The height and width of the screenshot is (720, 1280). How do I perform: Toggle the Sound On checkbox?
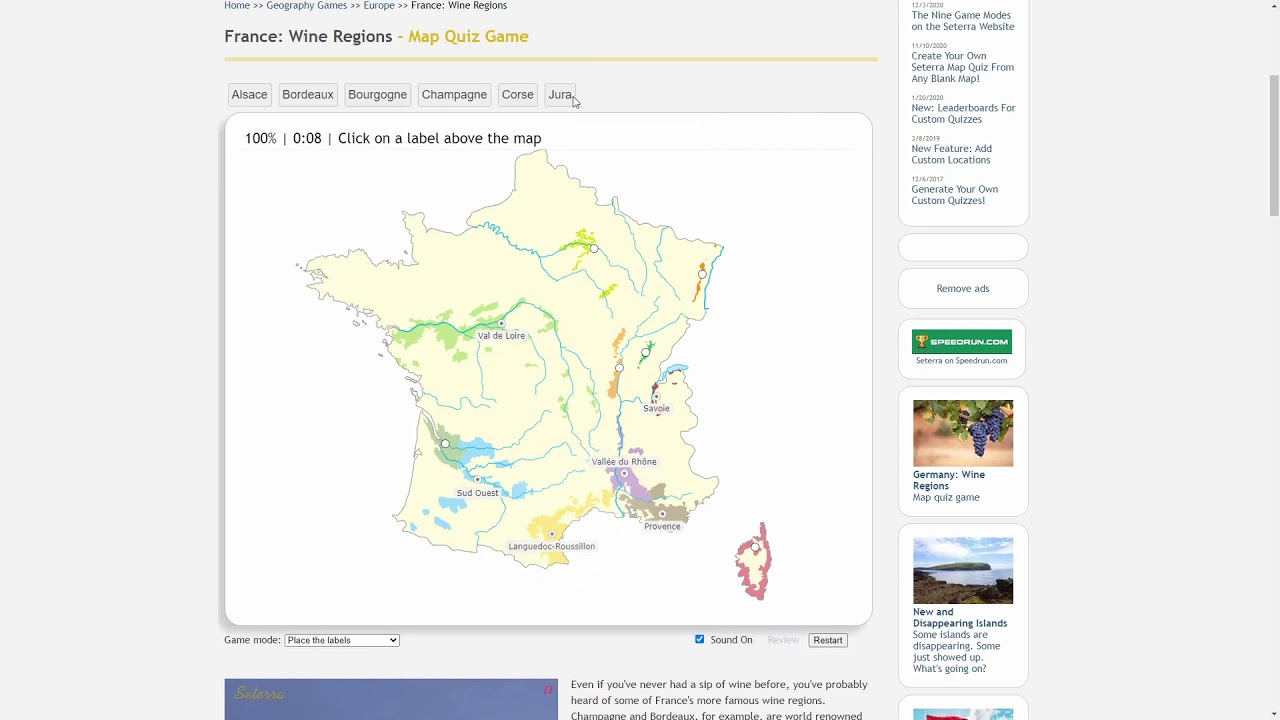(700, 639)
